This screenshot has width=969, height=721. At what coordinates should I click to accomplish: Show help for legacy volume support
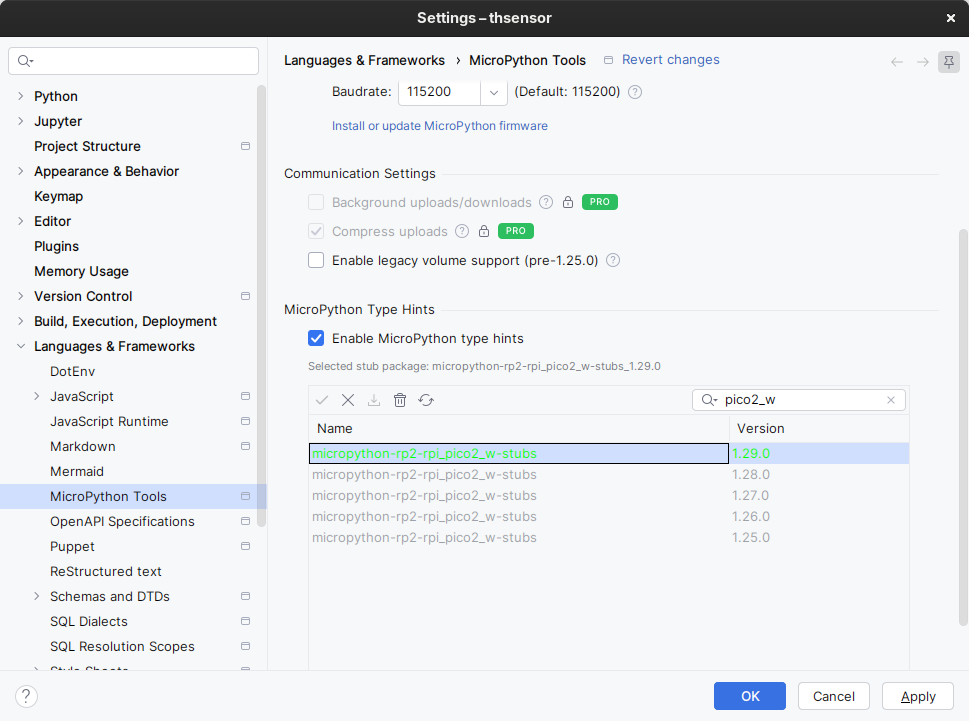click(612, 260)
